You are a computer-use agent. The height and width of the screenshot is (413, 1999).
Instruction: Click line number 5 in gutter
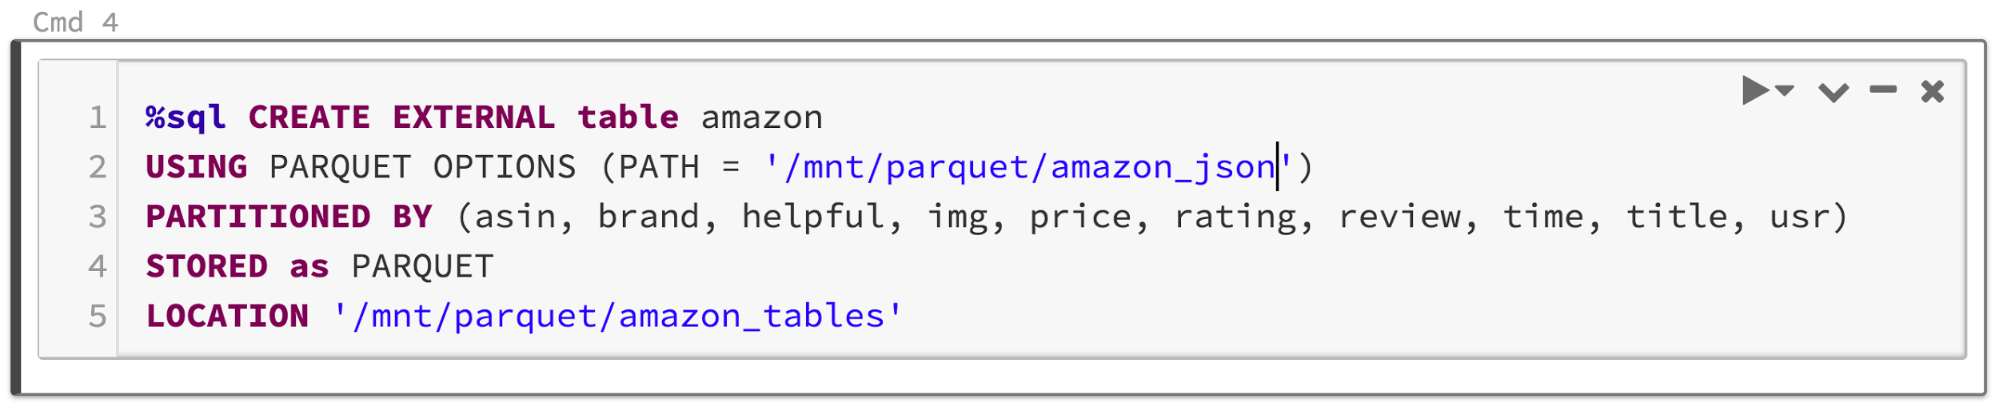(x=97, y=316)
